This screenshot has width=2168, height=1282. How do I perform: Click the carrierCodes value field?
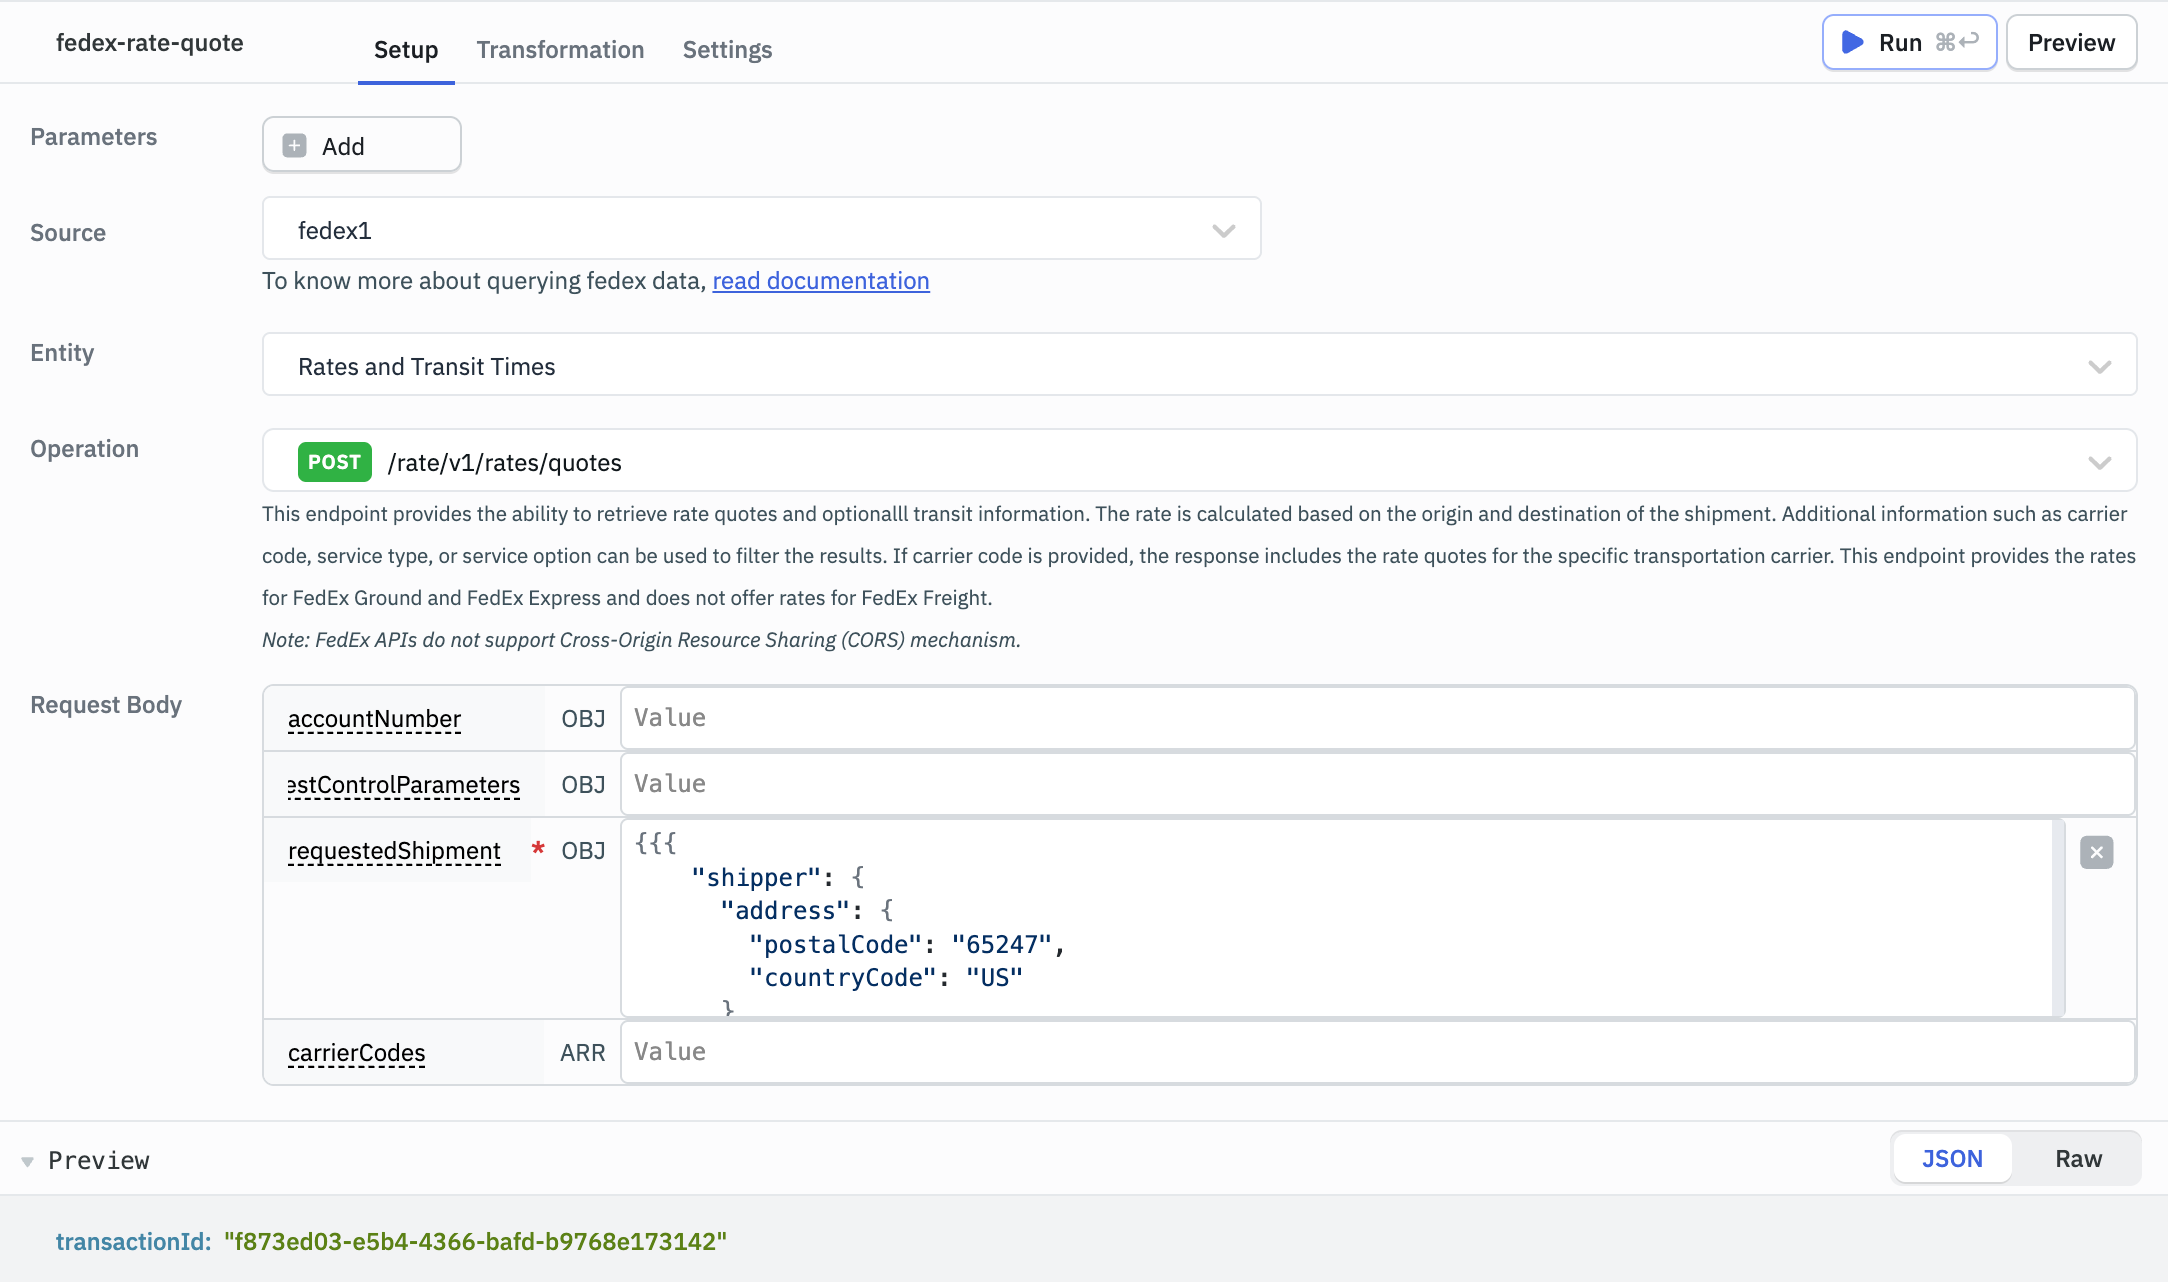[x=1377, y=1051]
